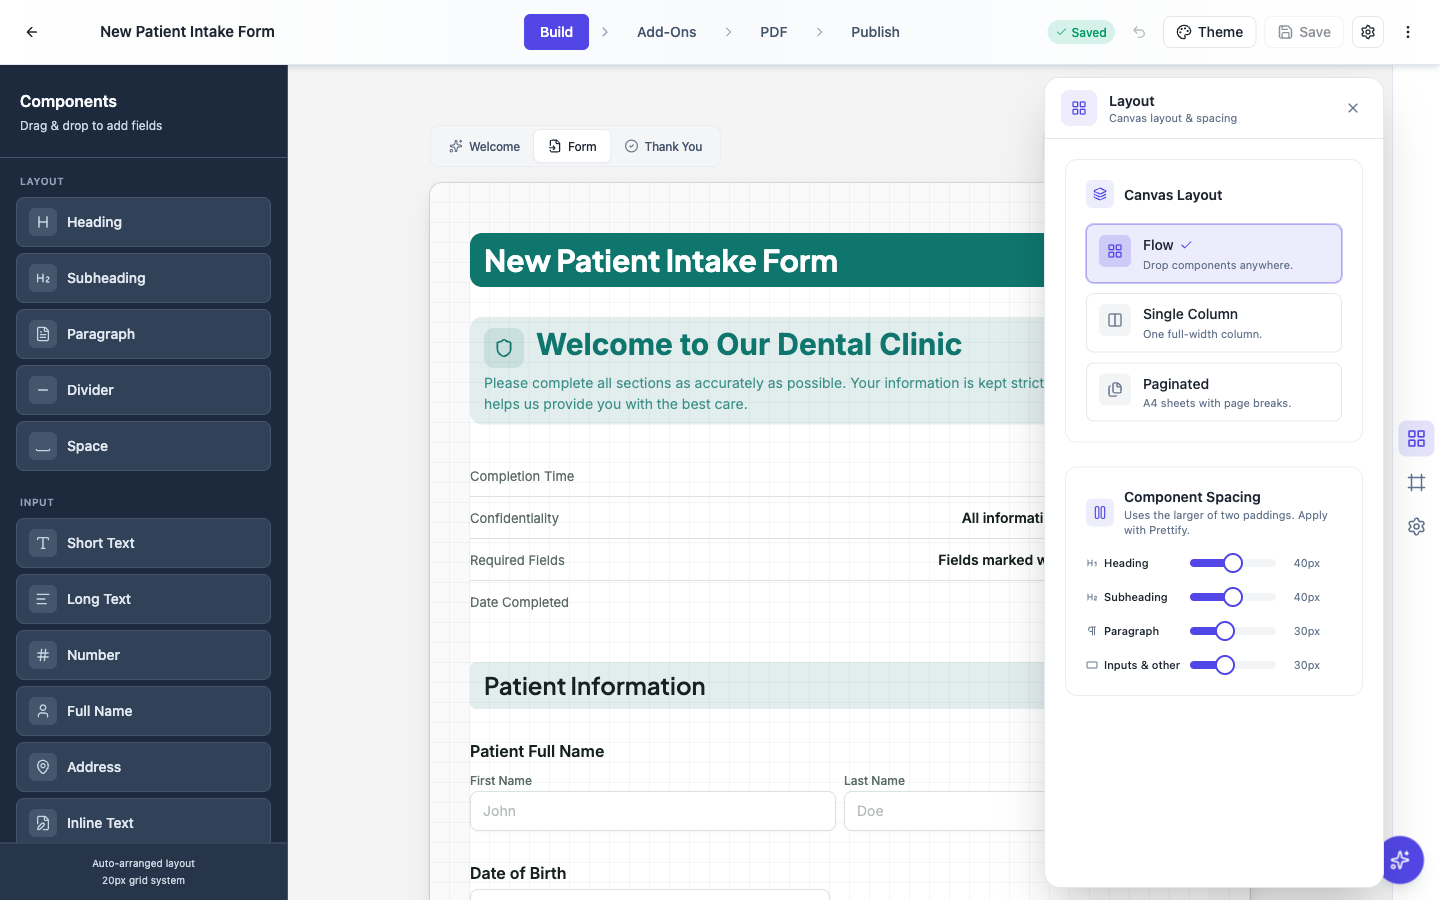Click the undo arrow icon
This screenshot has width=1440, height=900.
click(x=1139, y=32)
